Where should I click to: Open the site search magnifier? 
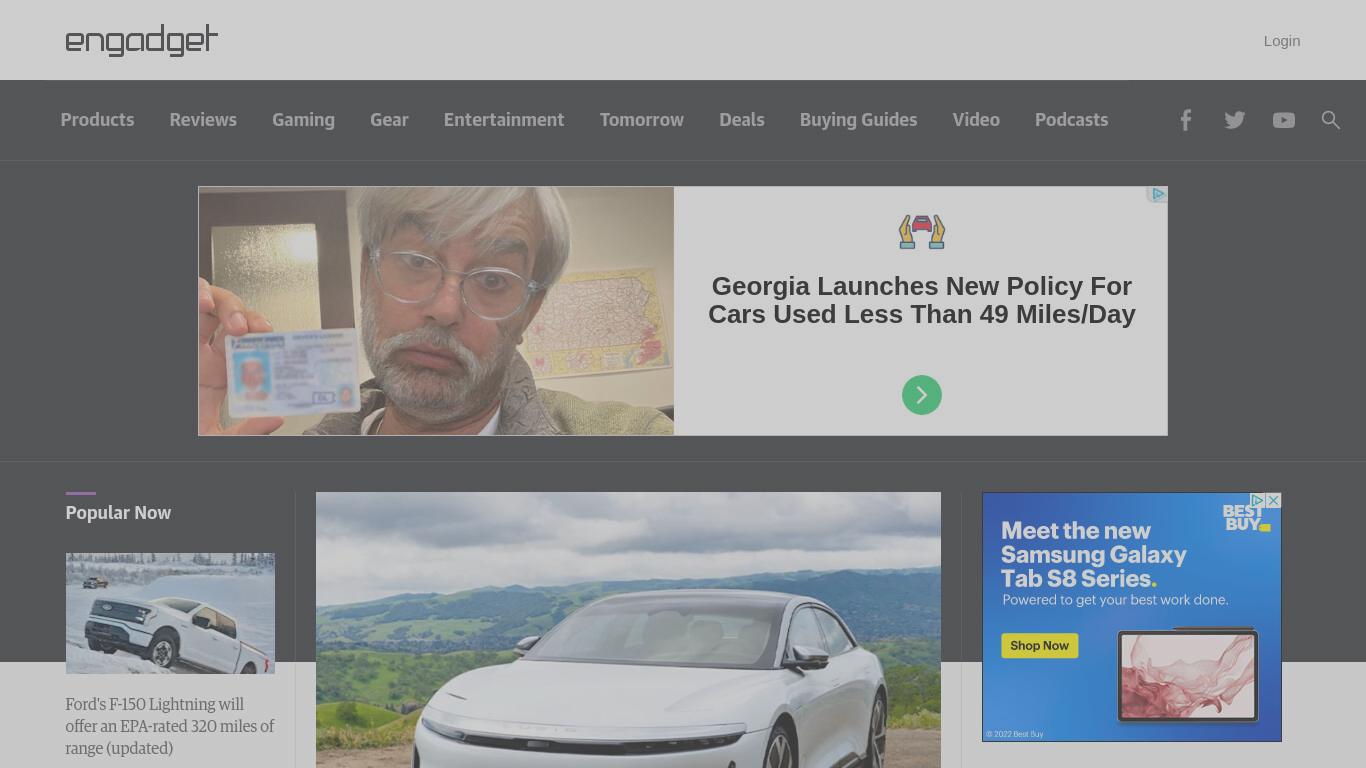click(1331, 120)
